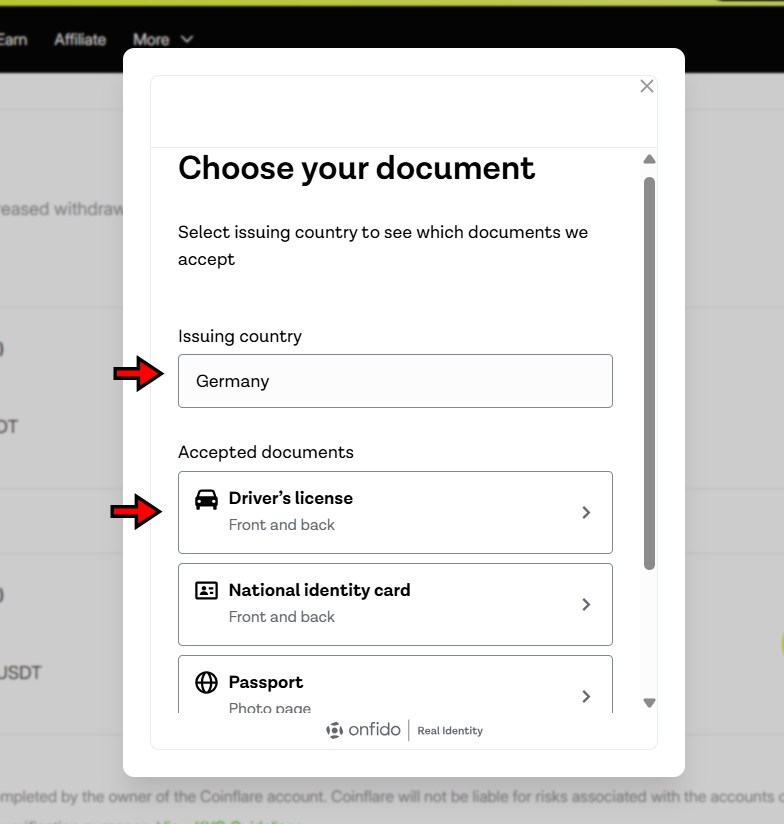Viewport: 784px width, 824px height.
Task: Click the chevron on the National identity card row
Action: tap(586, 604)
